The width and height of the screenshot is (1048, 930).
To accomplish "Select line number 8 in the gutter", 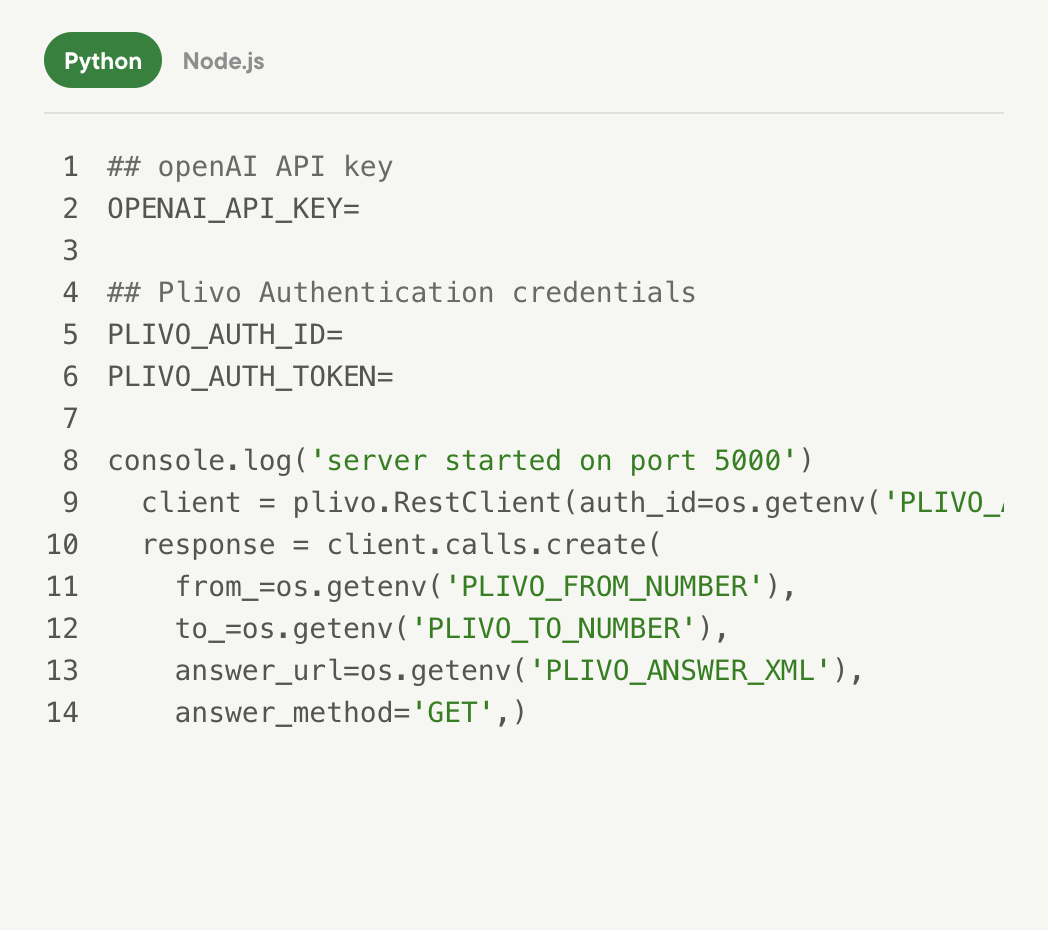I will pos(69,461).
